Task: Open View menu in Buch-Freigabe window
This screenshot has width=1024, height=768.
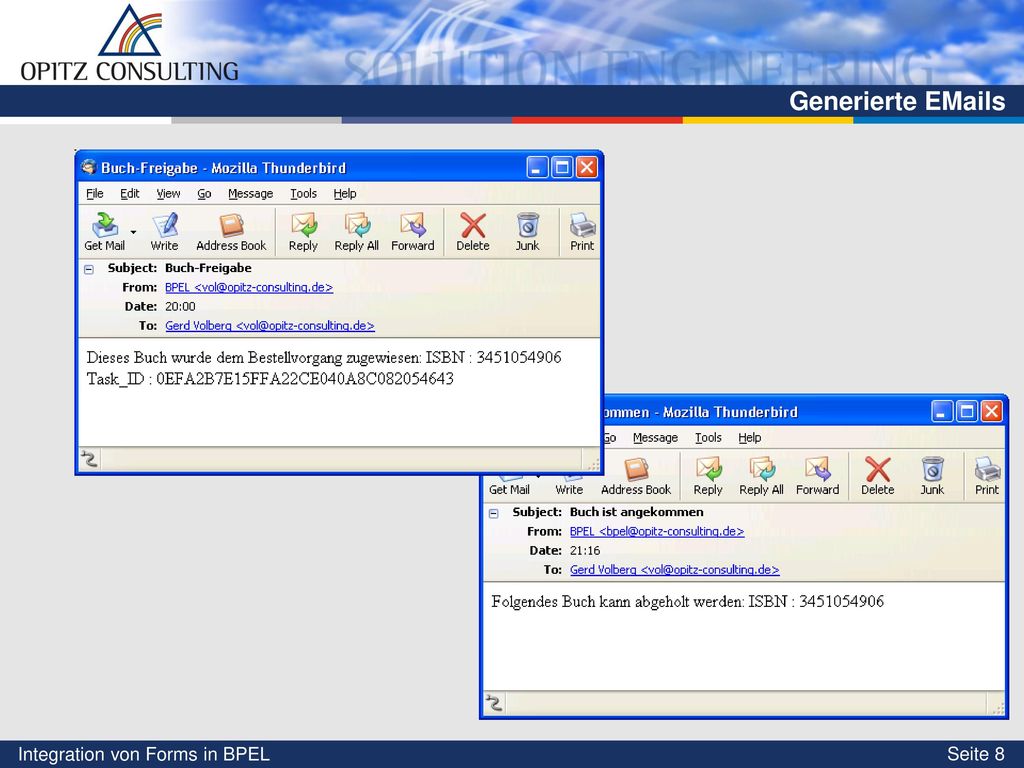Action: [x=168, y=193]
